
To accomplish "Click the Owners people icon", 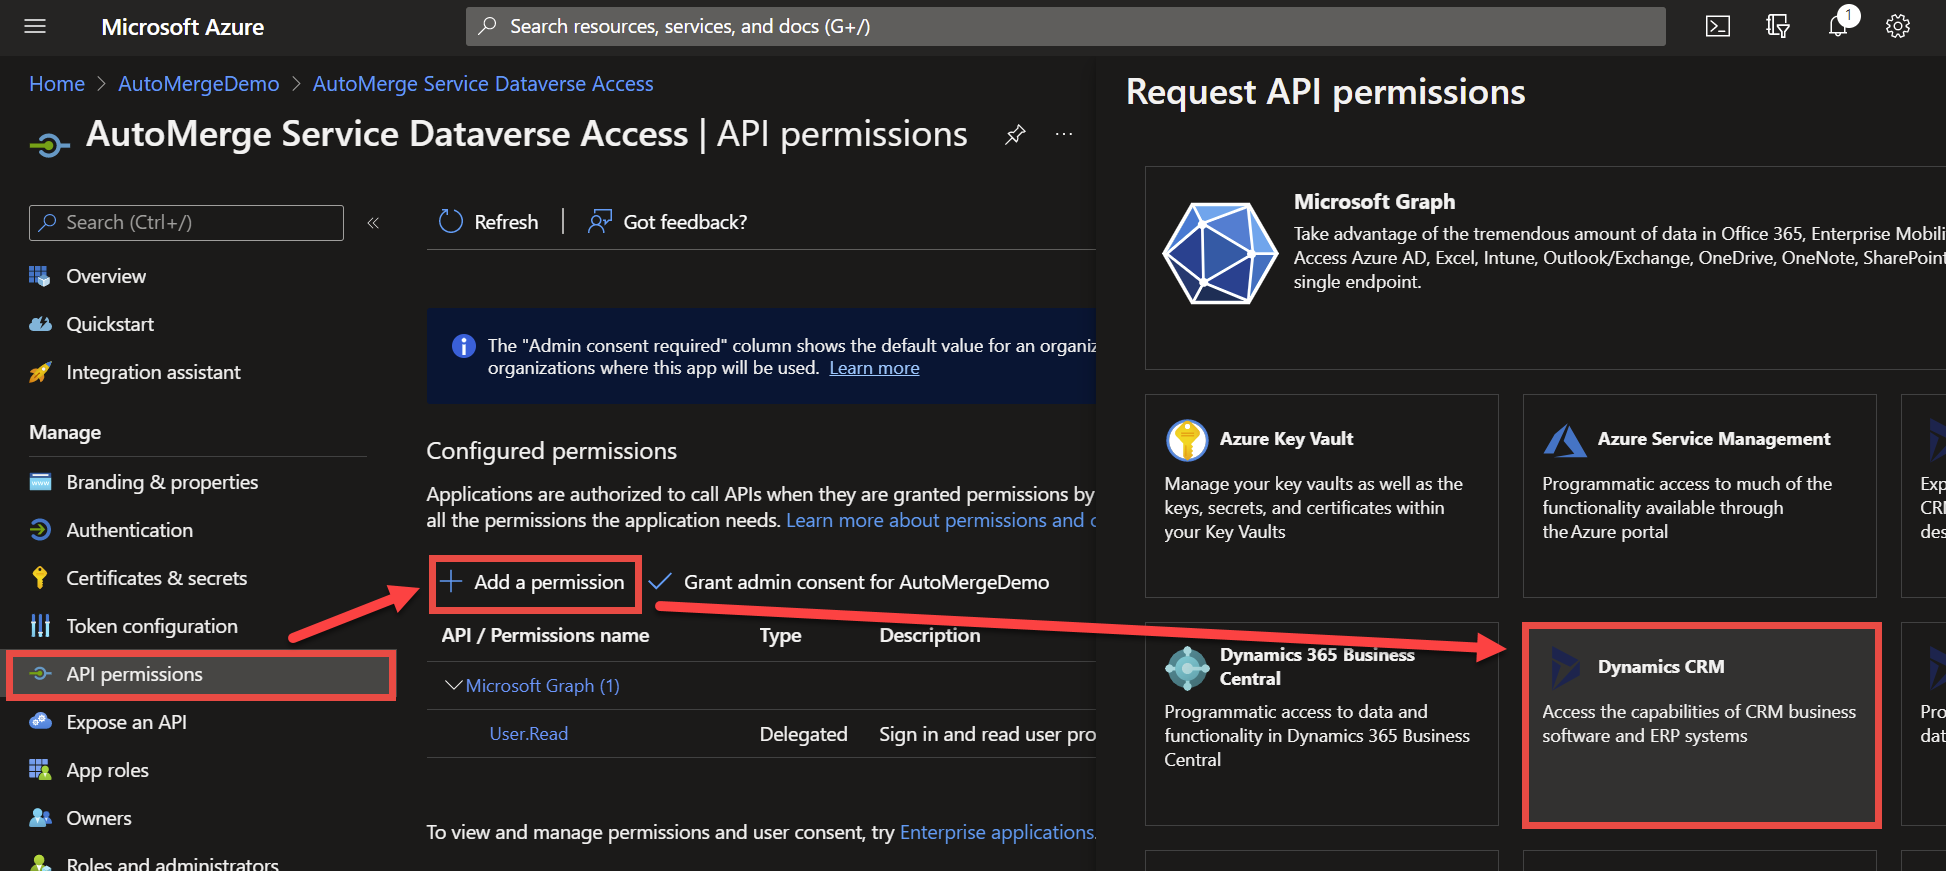I will pyautogui.click(x=40, y=818).
